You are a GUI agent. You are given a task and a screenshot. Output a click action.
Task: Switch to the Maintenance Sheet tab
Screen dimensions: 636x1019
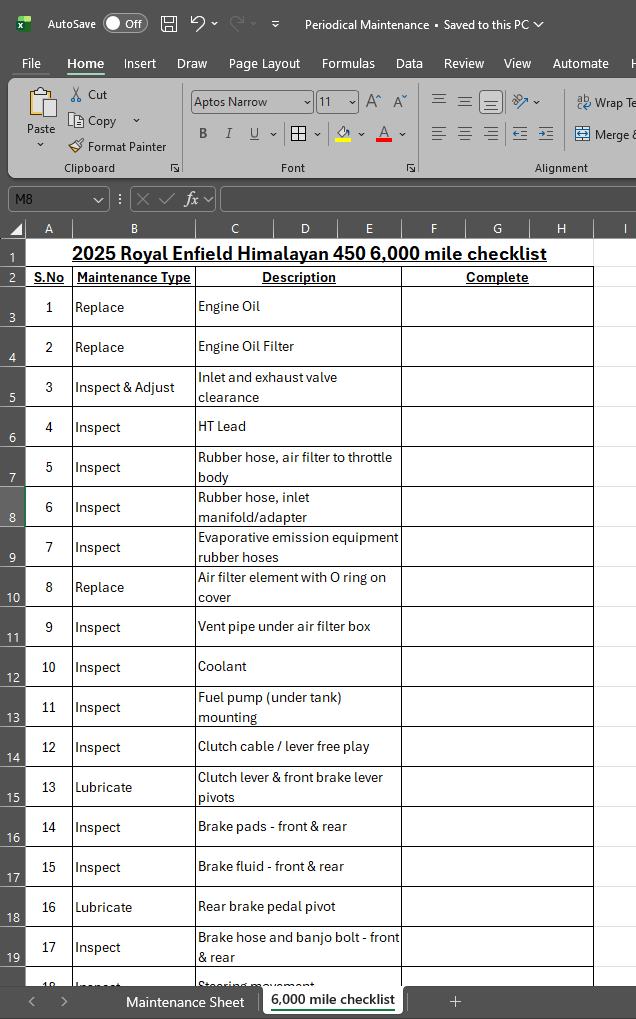coord(185,1001)
